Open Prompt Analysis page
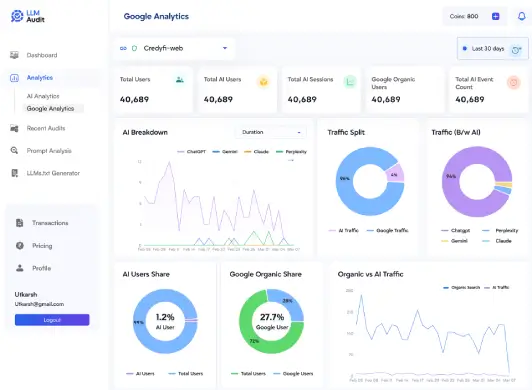This screenshot has width=532, height=390. coord(49,151)
